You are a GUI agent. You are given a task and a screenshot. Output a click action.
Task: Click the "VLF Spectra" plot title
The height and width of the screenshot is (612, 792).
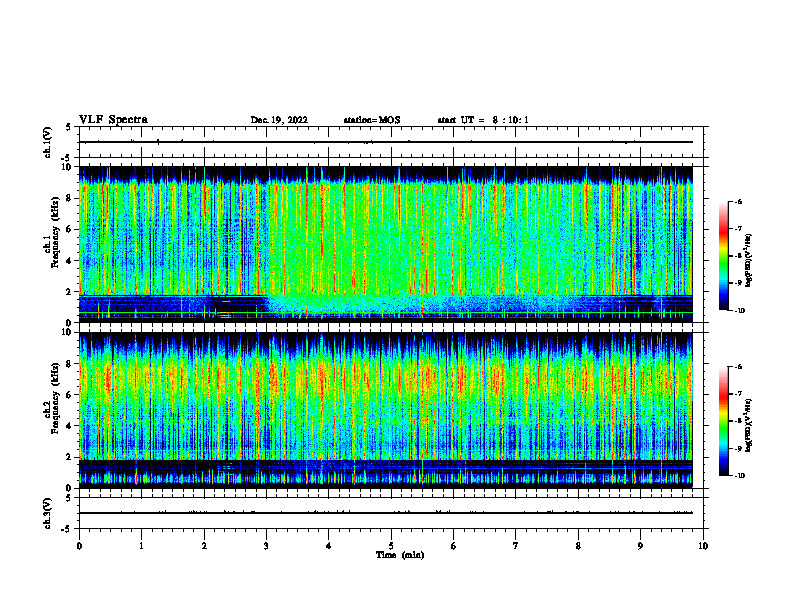pyautogui.click(x=113, y=120)
